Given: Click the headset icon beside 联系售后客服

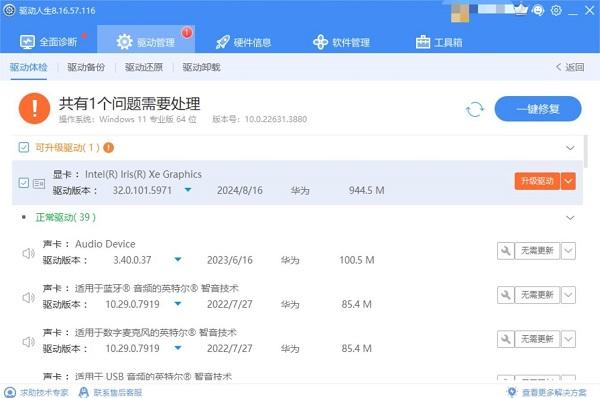Looking at the screenshot, I should pyautogui.click(x=83, y=392).
